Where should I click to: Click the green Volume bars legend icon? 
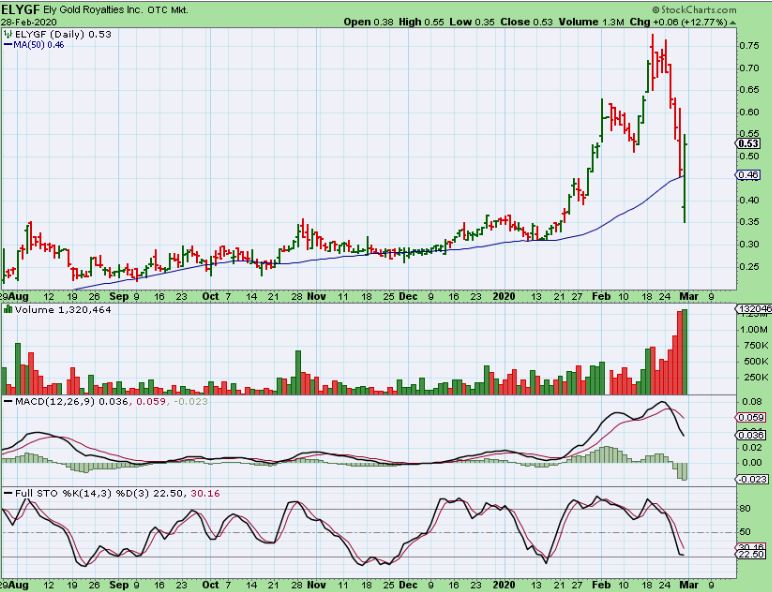[x=7, y=310]
